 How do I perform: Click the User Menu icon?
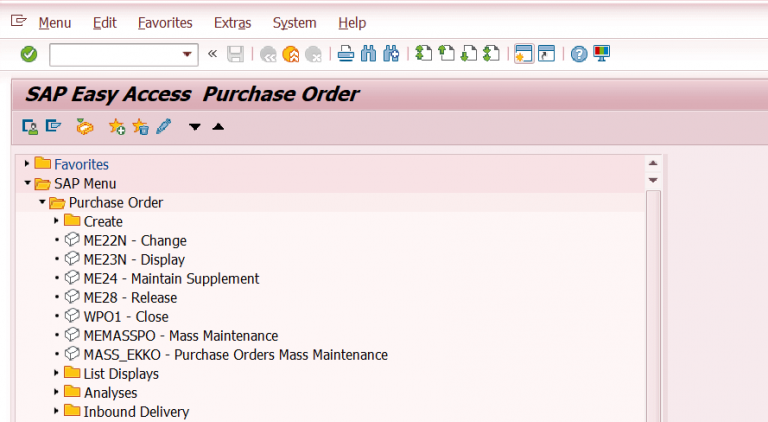click(x=30, y=126)
